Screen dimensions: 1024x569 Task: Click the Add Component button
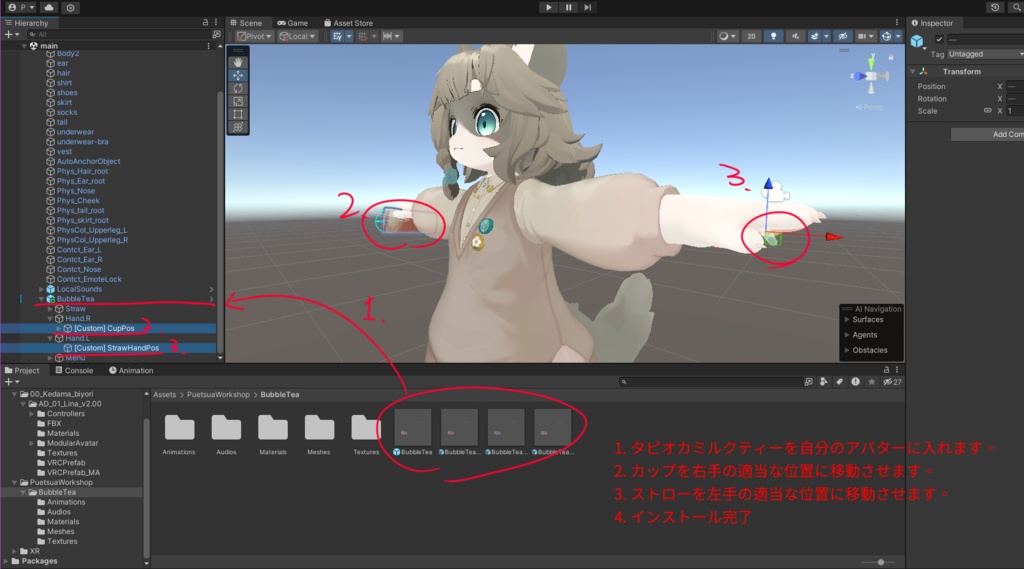coord(987,134)
